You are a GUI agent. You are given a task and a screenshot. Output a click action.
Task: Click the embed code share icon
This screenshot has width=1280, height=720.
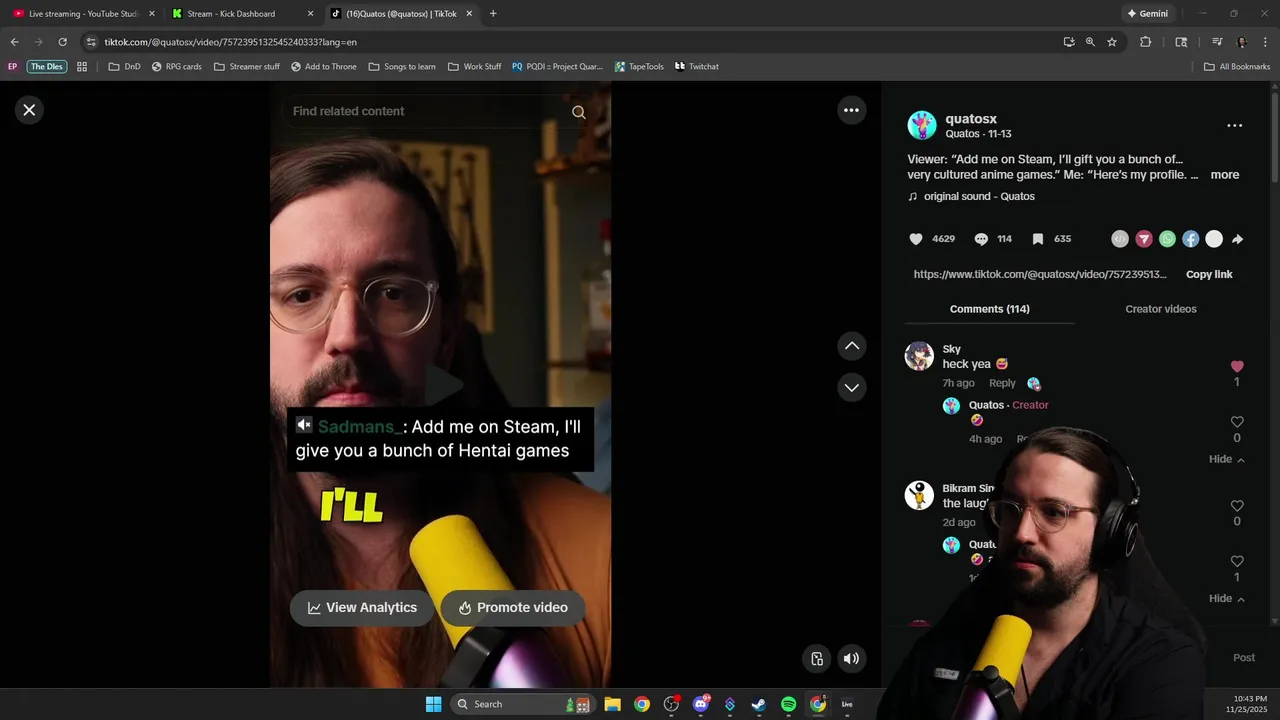1120,239
